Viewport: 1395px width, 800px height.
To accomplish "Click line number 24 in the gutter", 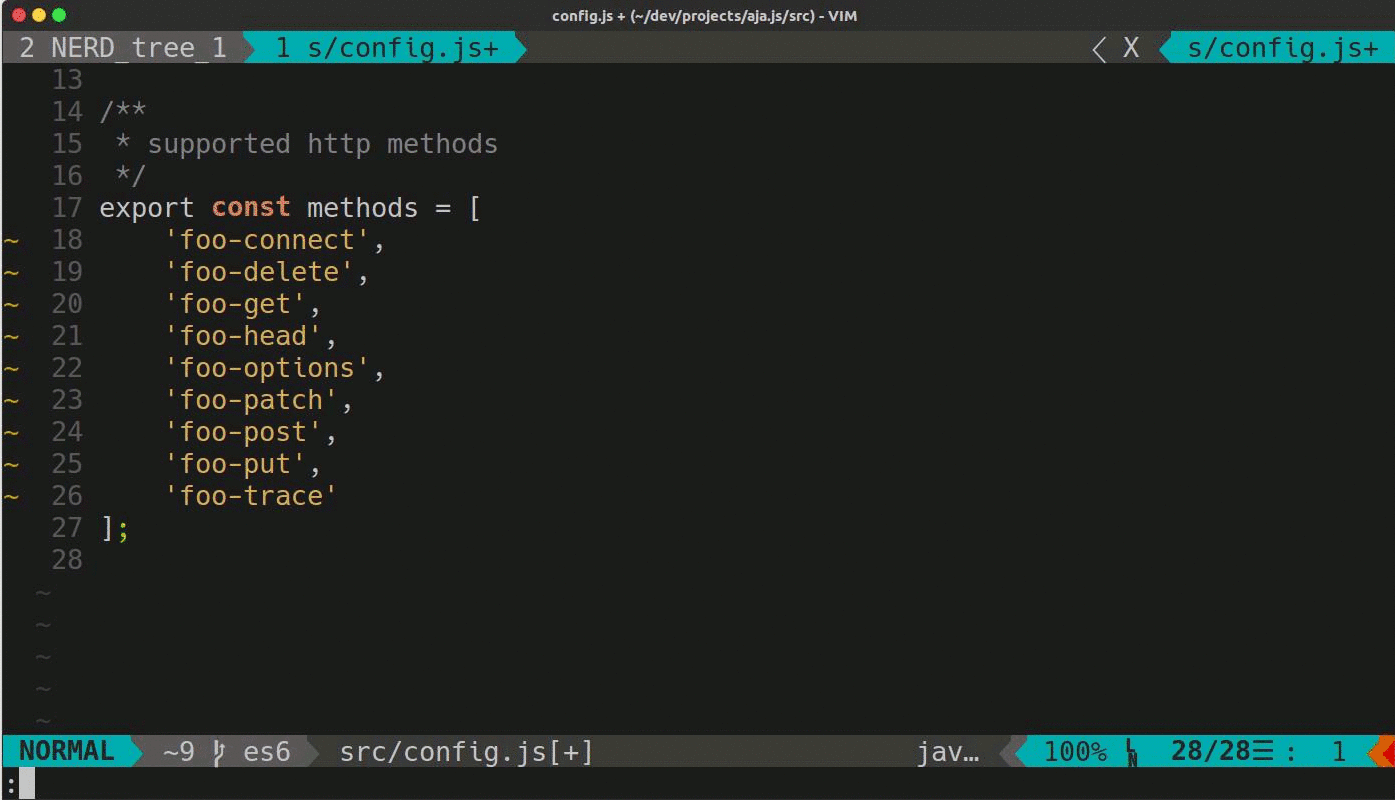I will tap(67, 432).
